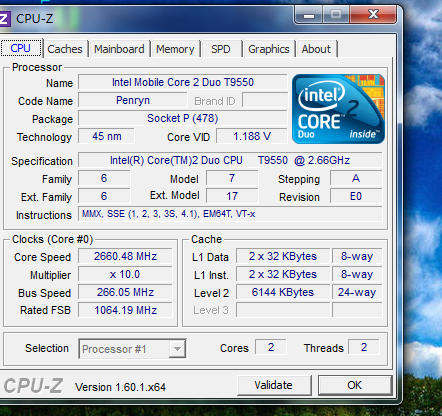This screenshot has width=442, height=416.
Task: Click the processor Name field
Action: pos(183,82)
